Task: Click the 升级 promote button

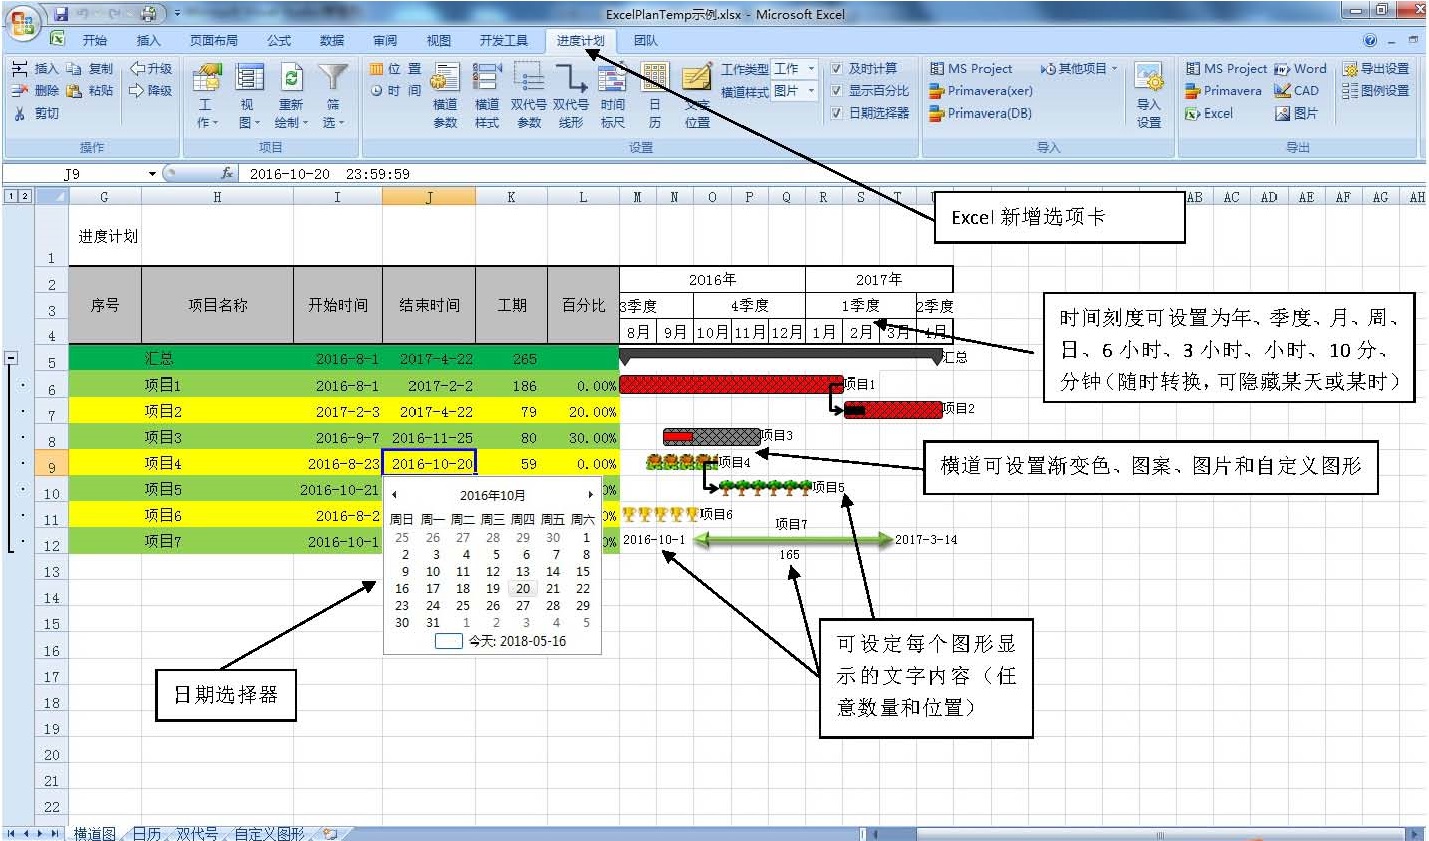Action: coord(150,69)
